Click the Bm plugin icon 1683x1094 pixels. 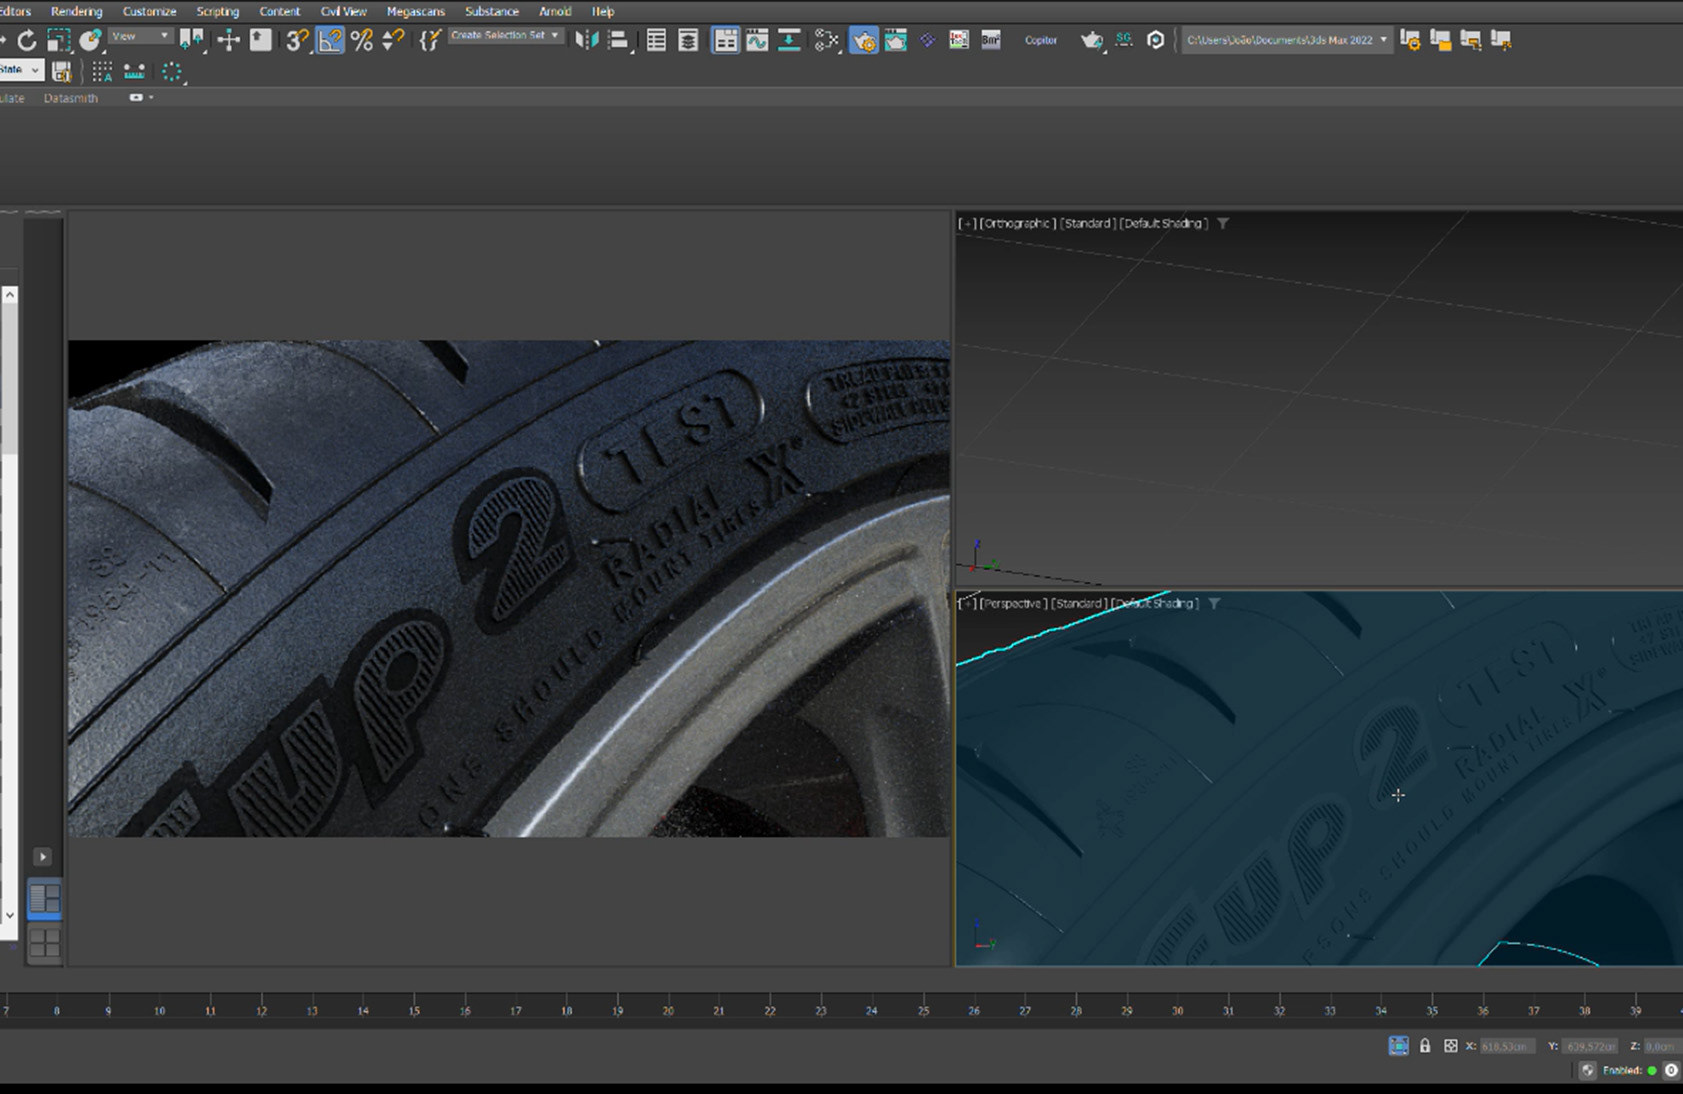point(991,40)
